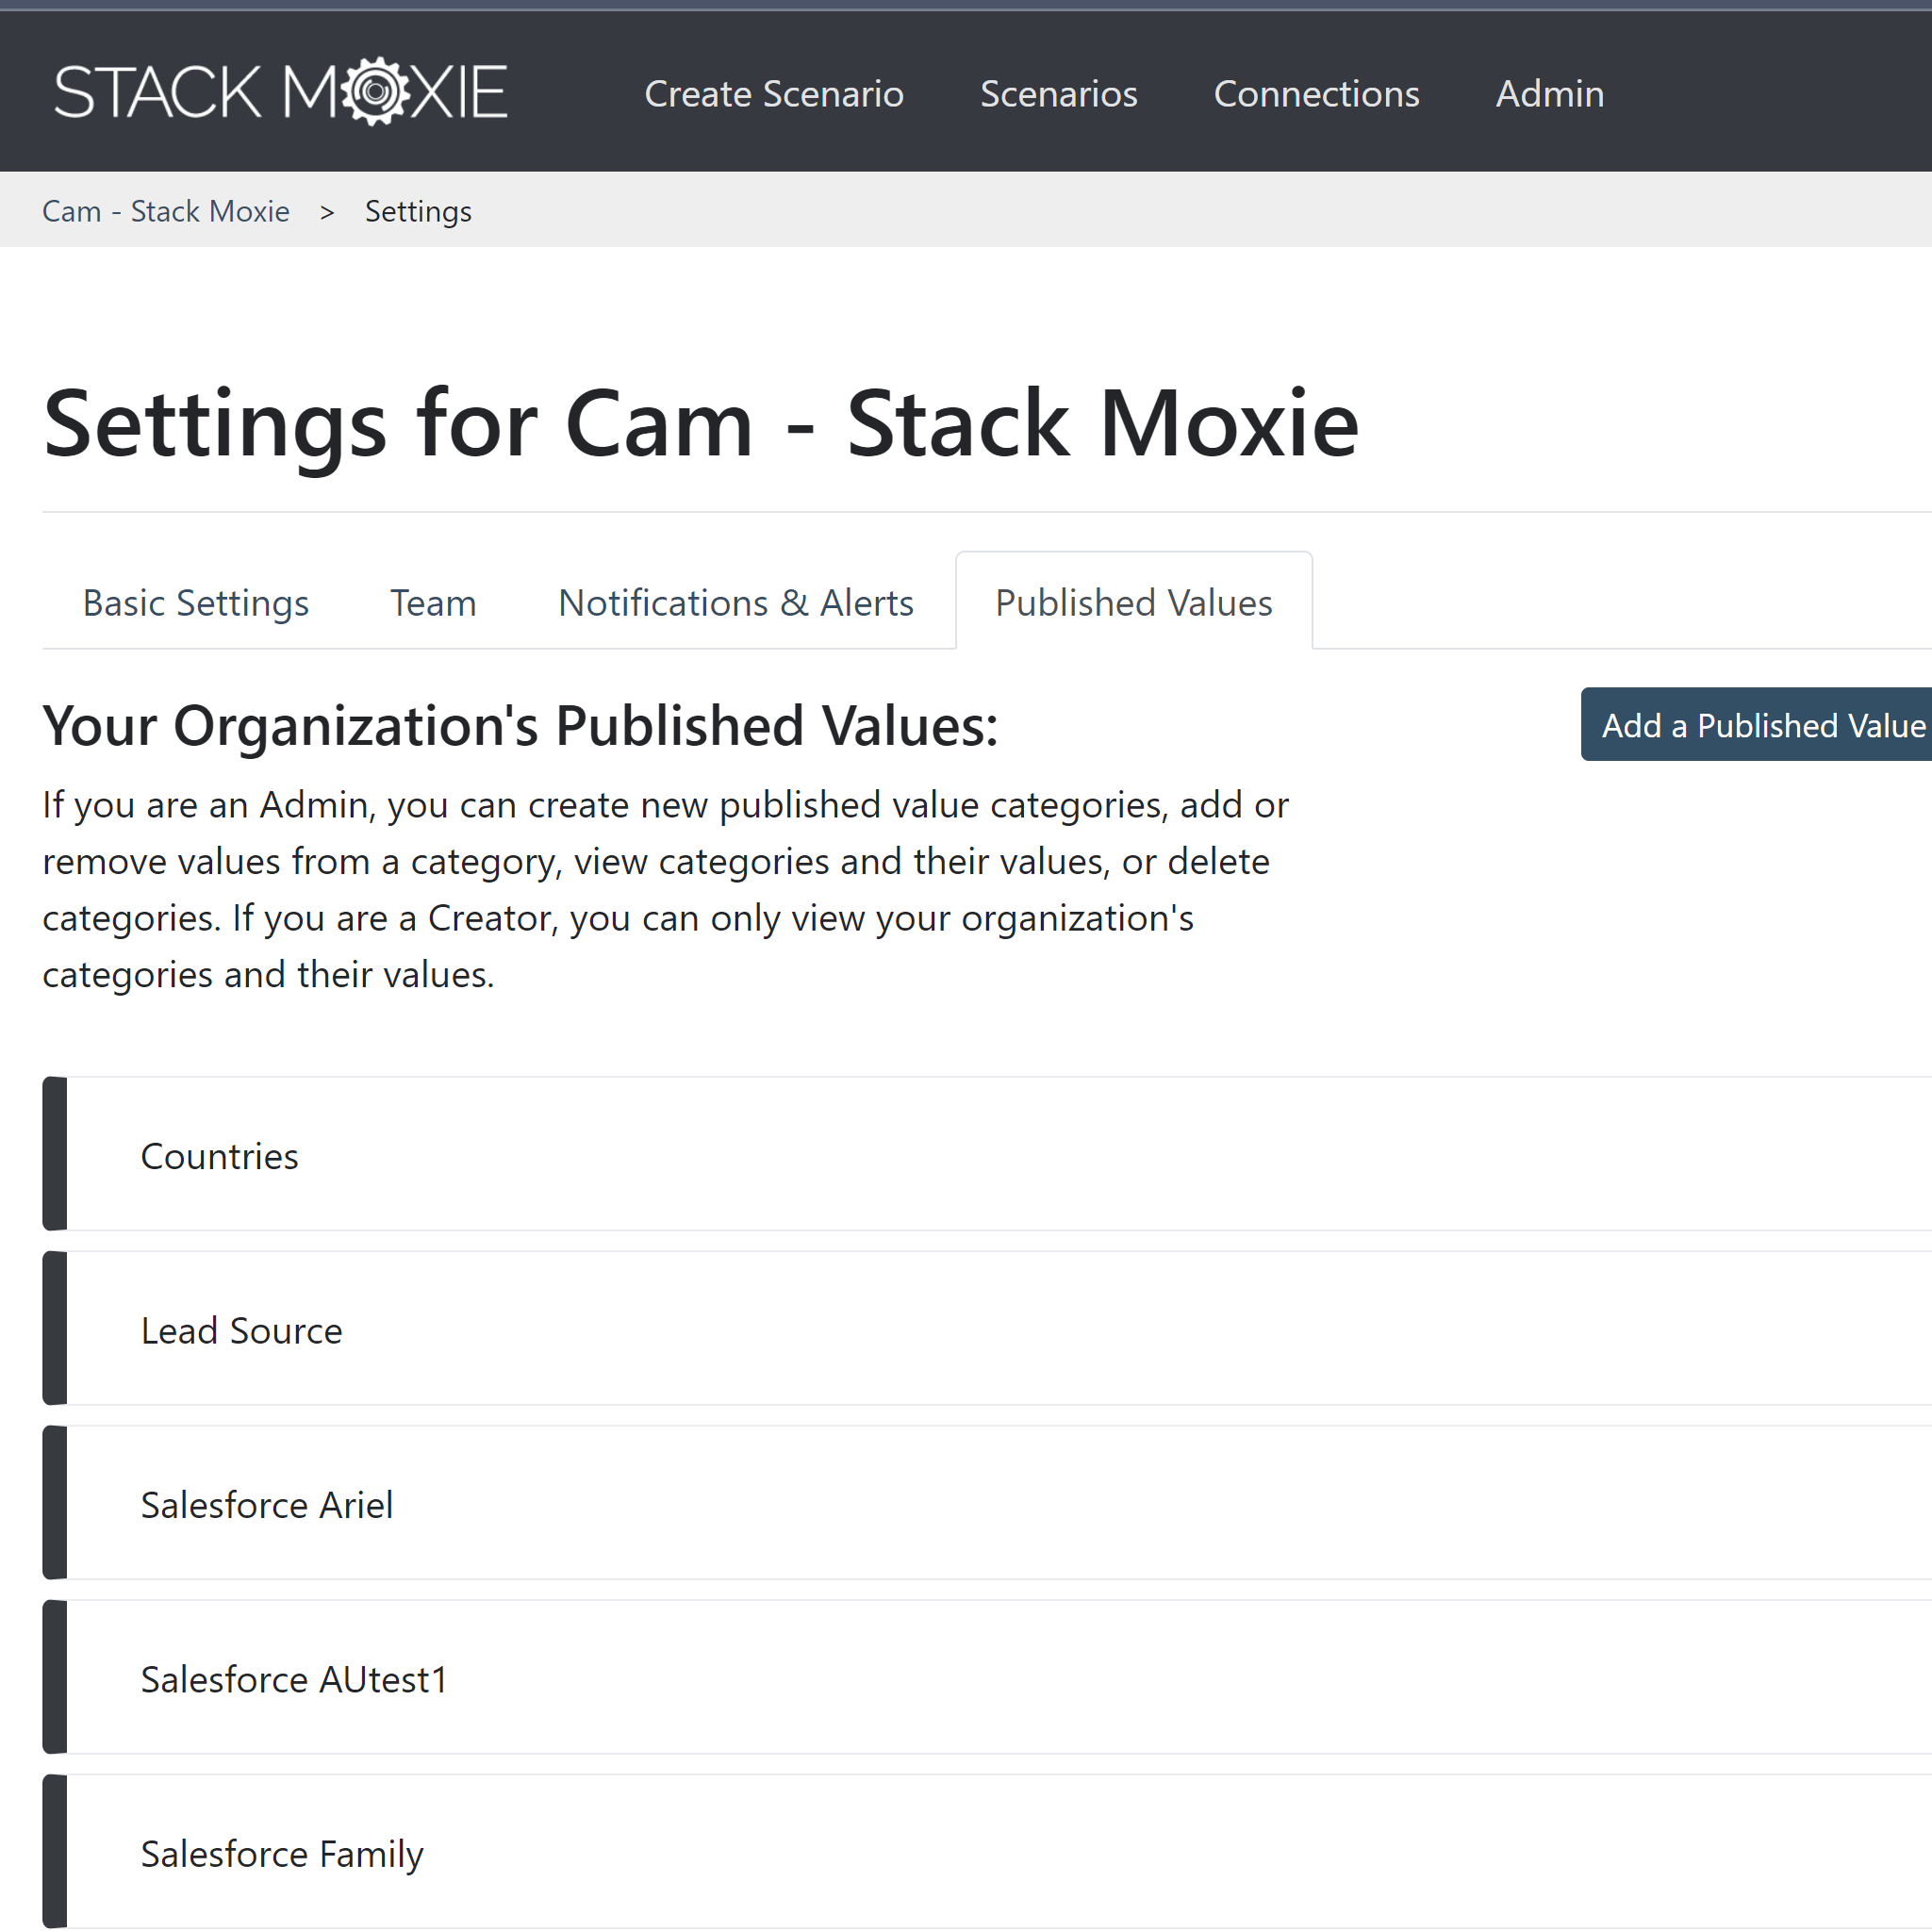Expand the Lead Source category
Screen dimensions: 1932x1931
[241, 1330]
